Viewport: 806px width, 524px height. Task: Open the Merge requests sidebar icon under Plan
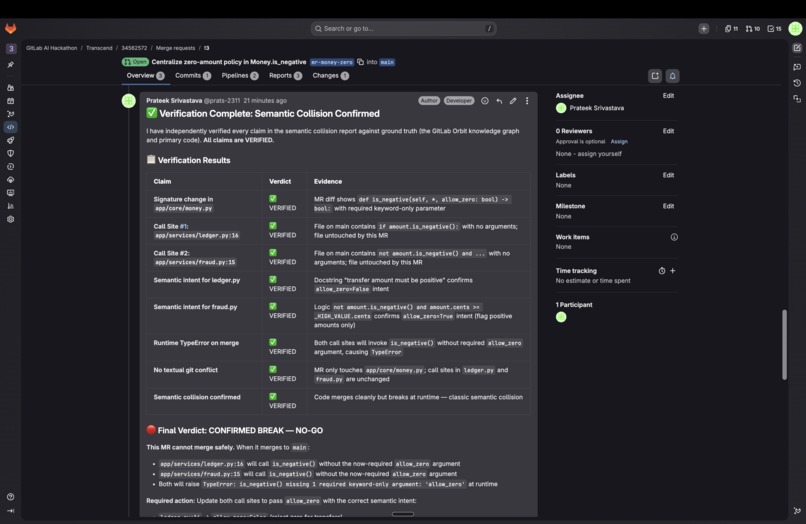pos(10,114)
